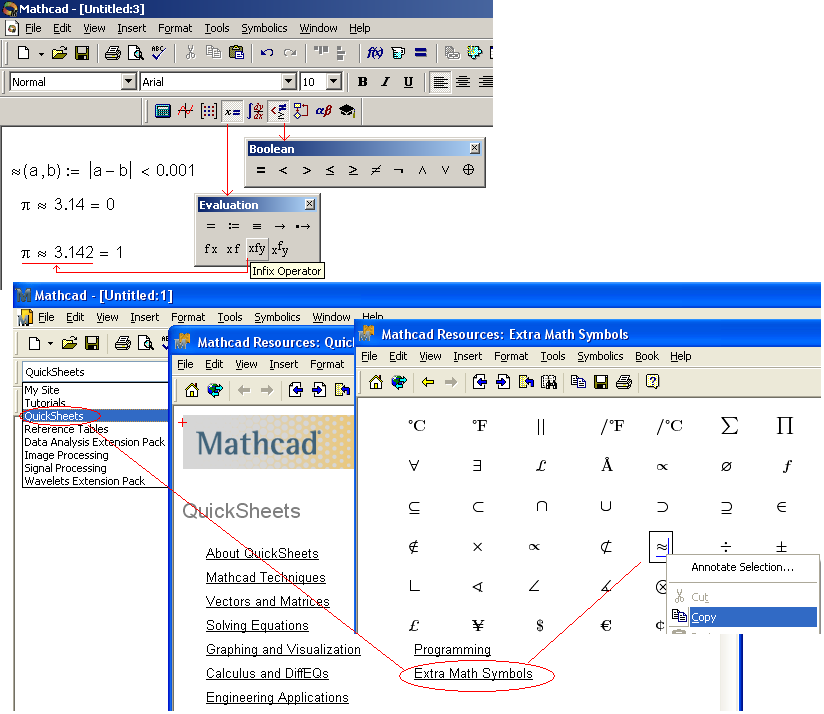
Task: Open Insert menu in Untitled:3 window
Action: (x=131, y=28)
